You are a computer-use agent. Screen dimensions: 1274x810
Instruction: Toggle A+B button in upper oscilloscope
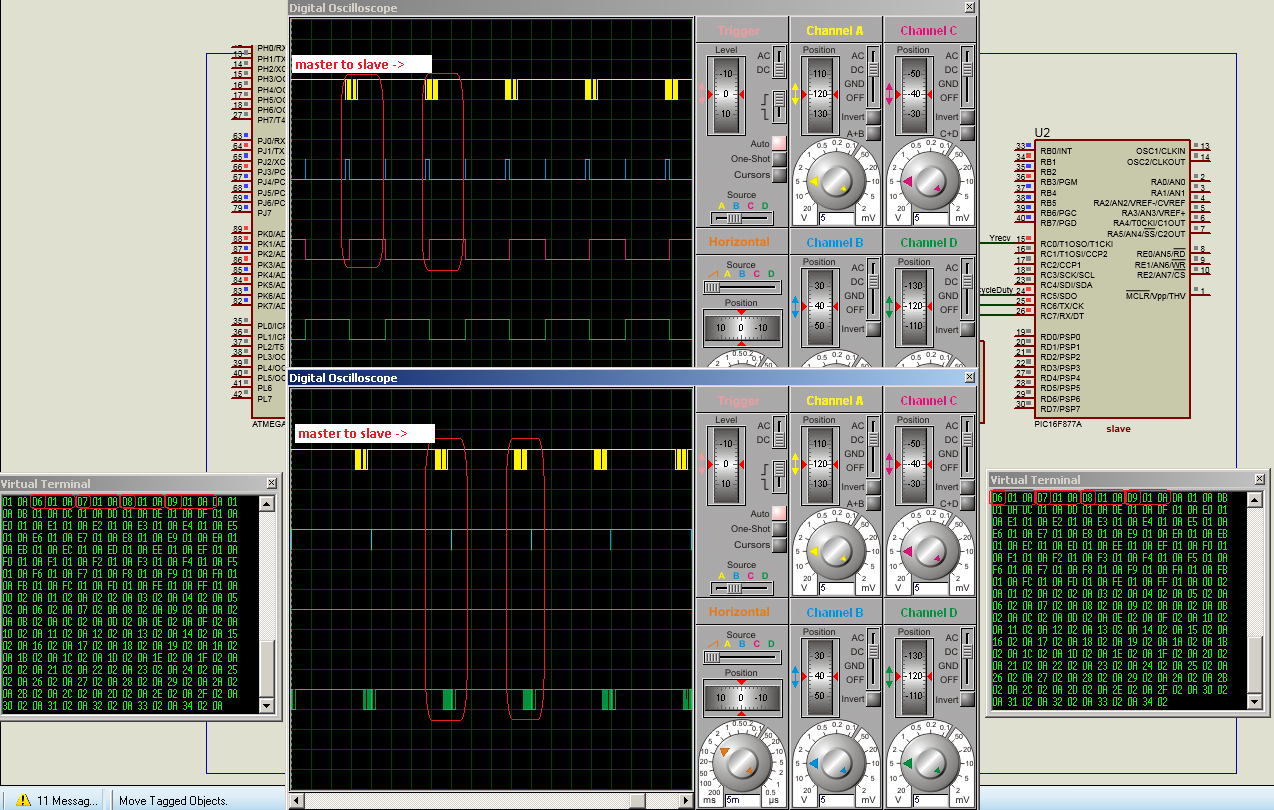coord(873,133)
